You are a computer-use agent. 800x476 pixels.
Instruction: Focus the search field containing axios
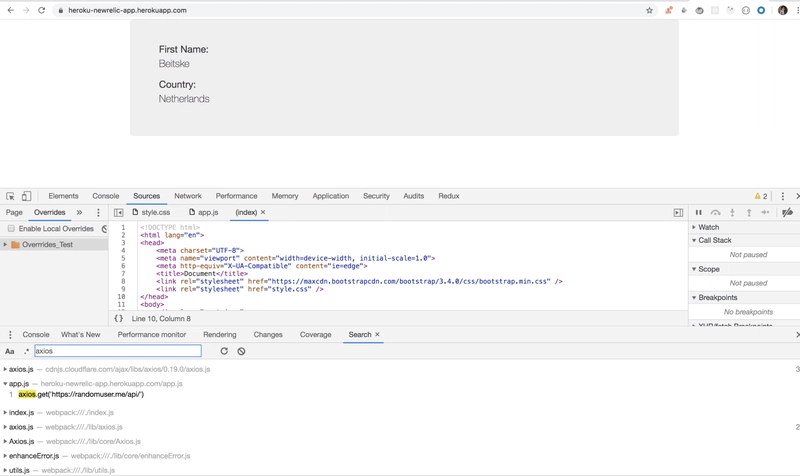click(118, 351)
